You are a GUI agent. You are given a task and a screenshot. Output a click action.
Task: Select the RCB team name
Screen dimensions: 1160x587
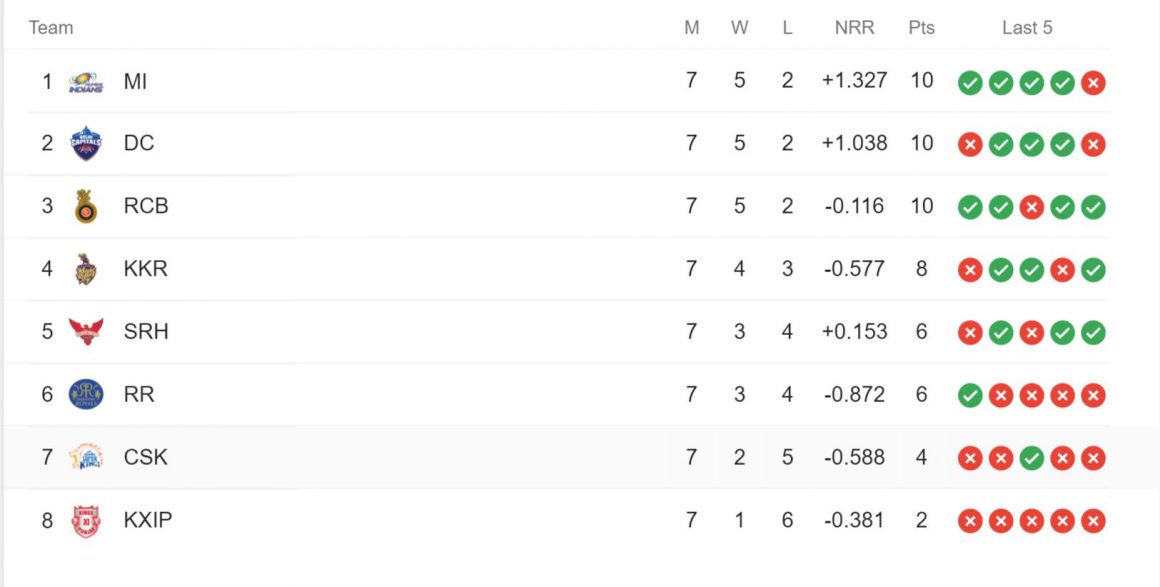coord(146,206)
